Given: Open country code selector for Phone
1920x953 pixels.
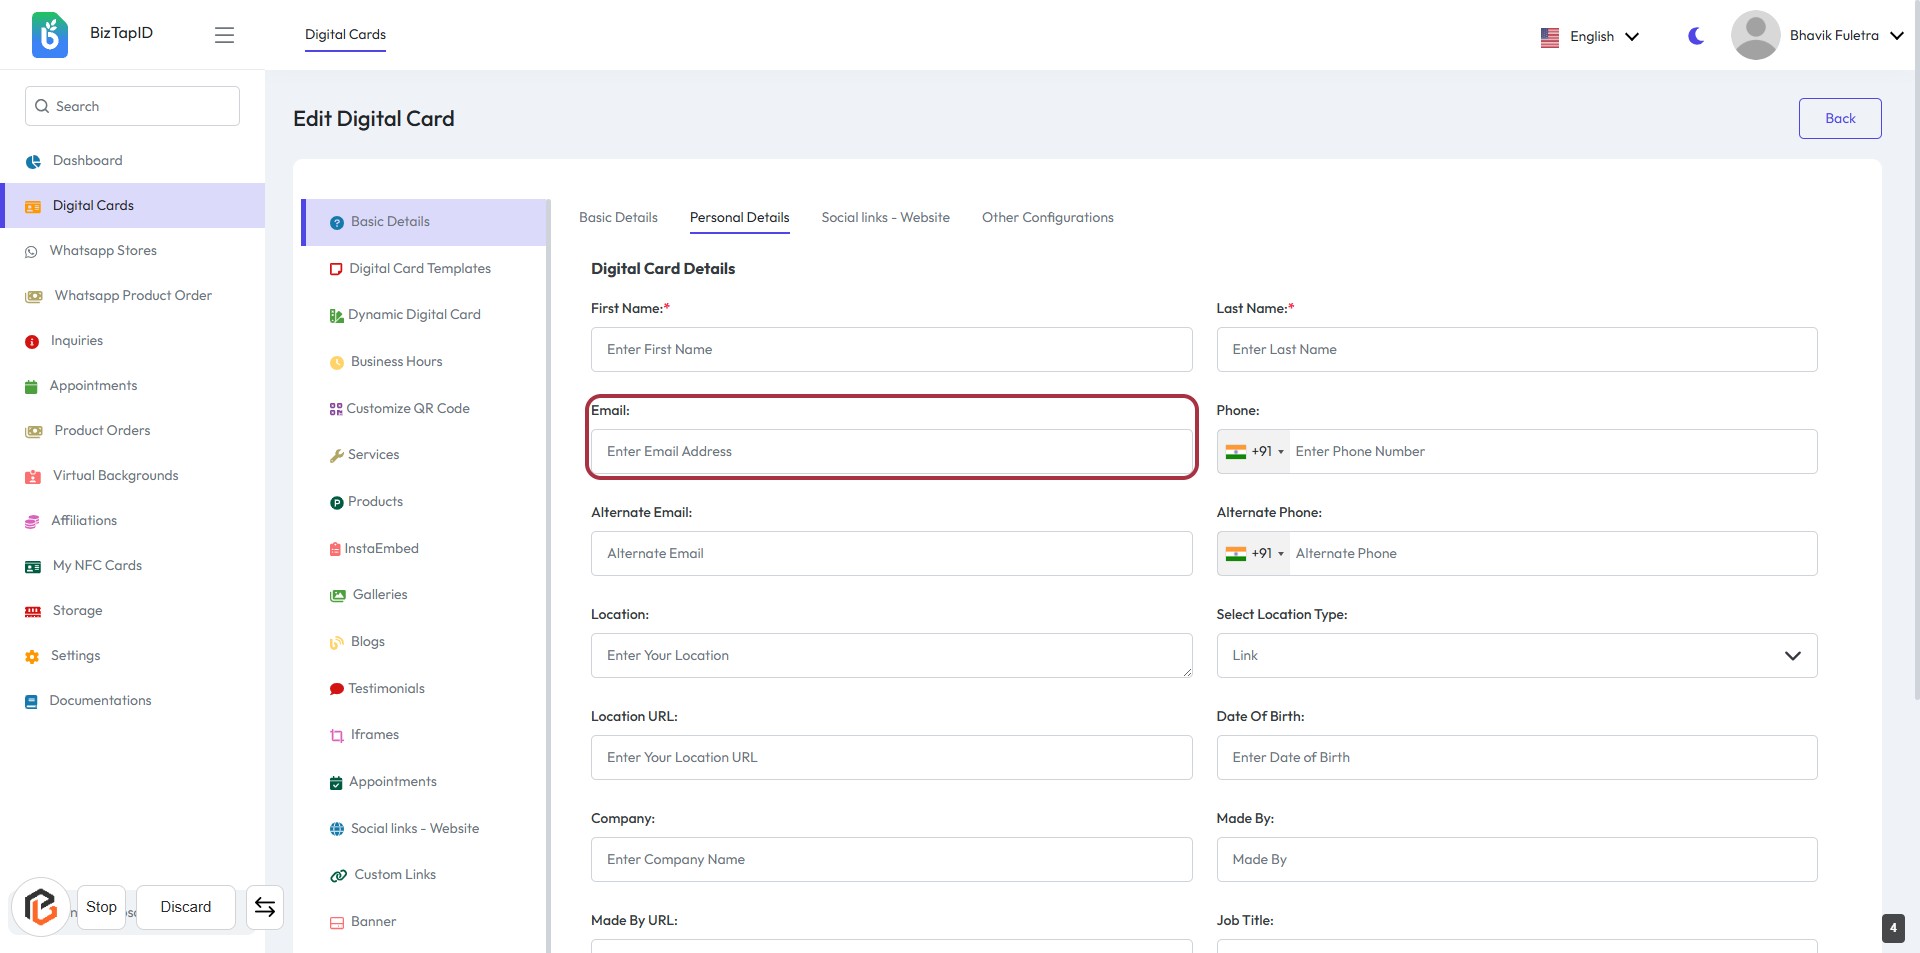Looking at the screenshot, I should tap(1254, 452).
